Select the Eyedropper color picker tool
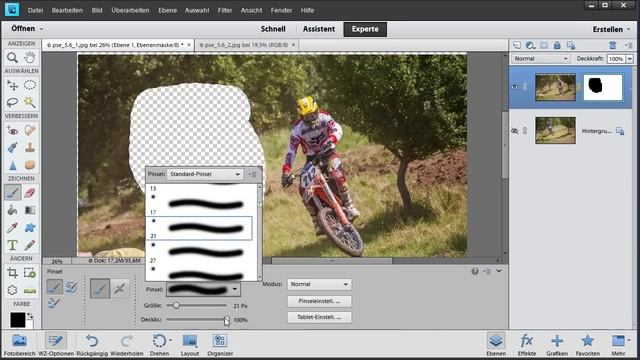Screen dimensions: 640x360 [x=12, y=228]
